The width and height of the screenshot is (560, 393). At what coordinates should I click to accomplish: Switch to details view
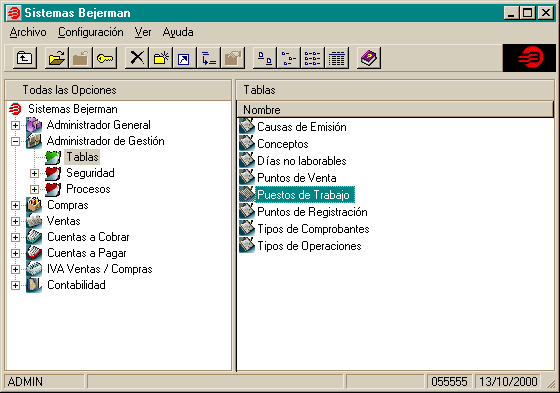pyautogui.click(x=337, y=58)
